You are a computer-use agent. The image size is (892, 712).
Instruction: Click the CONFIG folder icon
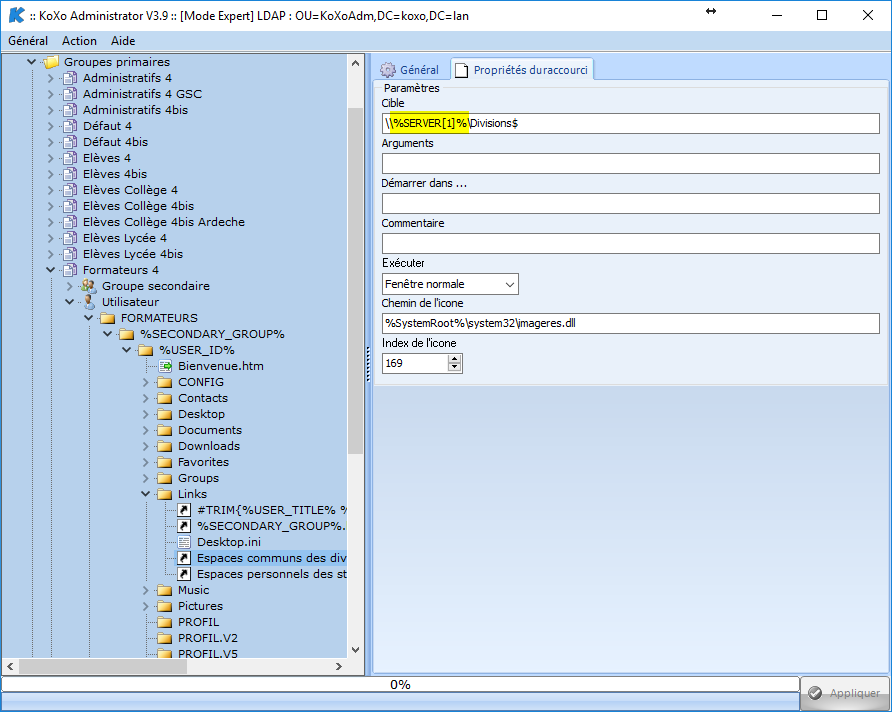click(164, 382)
